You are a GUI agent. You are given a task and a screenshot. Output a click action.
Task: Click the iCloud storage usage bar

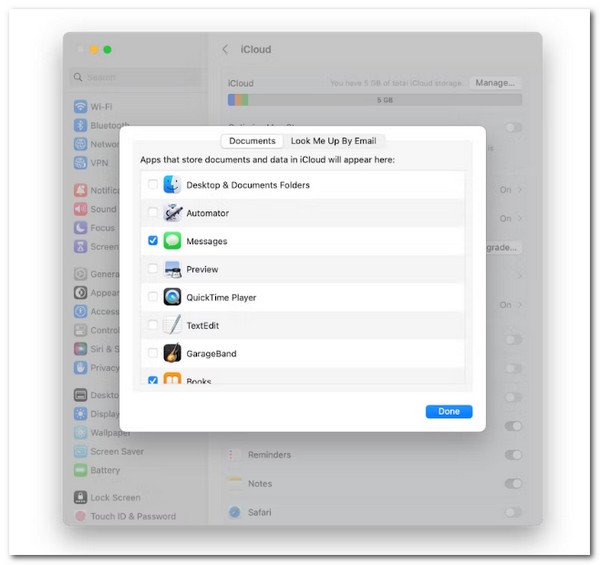375,100
